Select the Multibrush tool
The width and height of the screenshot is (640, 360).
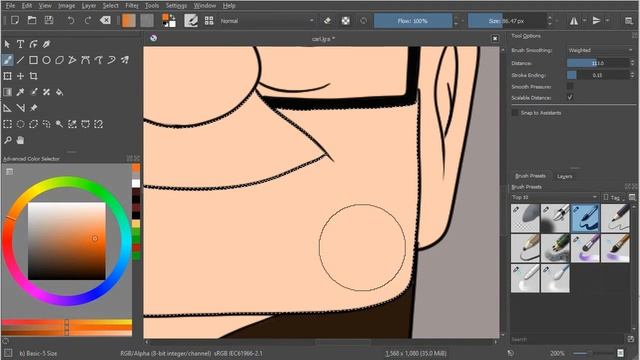(124, 60)
